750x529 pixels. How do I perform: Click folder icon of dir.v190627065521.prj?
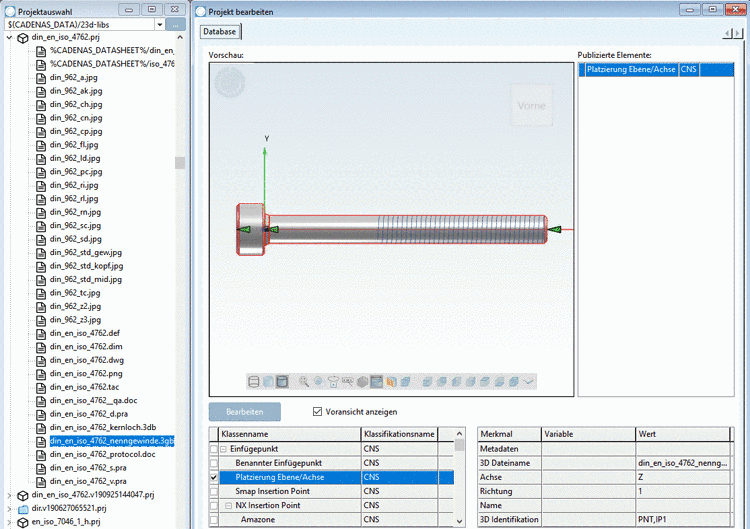23,508
